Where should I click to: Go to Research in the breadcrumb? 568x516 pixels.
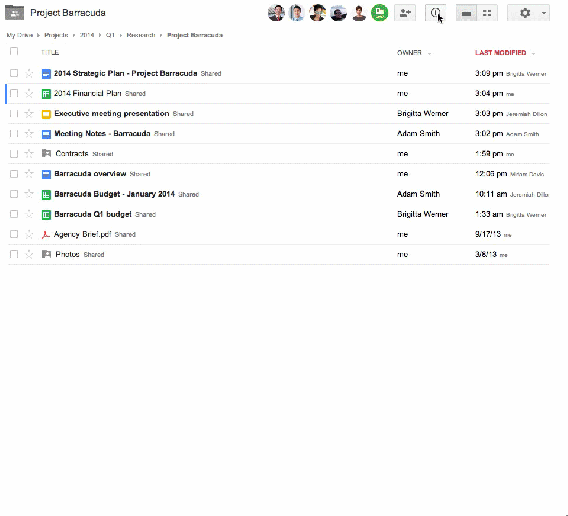point(141,35)
